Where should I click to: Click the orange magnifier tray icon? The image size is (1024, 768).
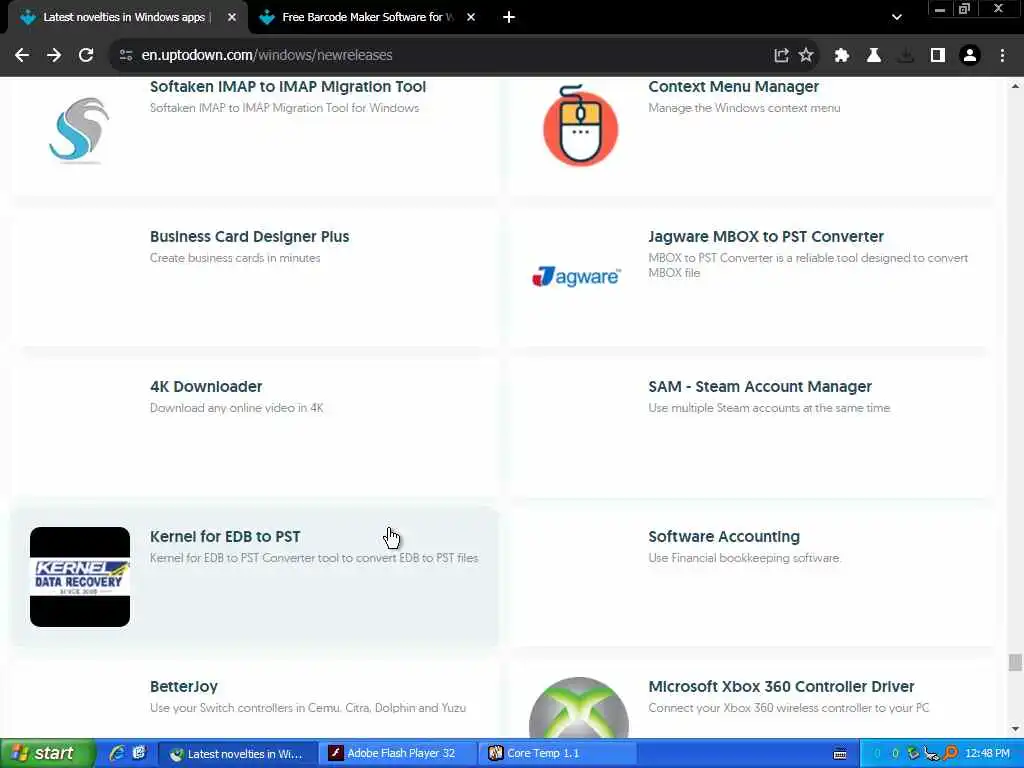pos(952,754)
